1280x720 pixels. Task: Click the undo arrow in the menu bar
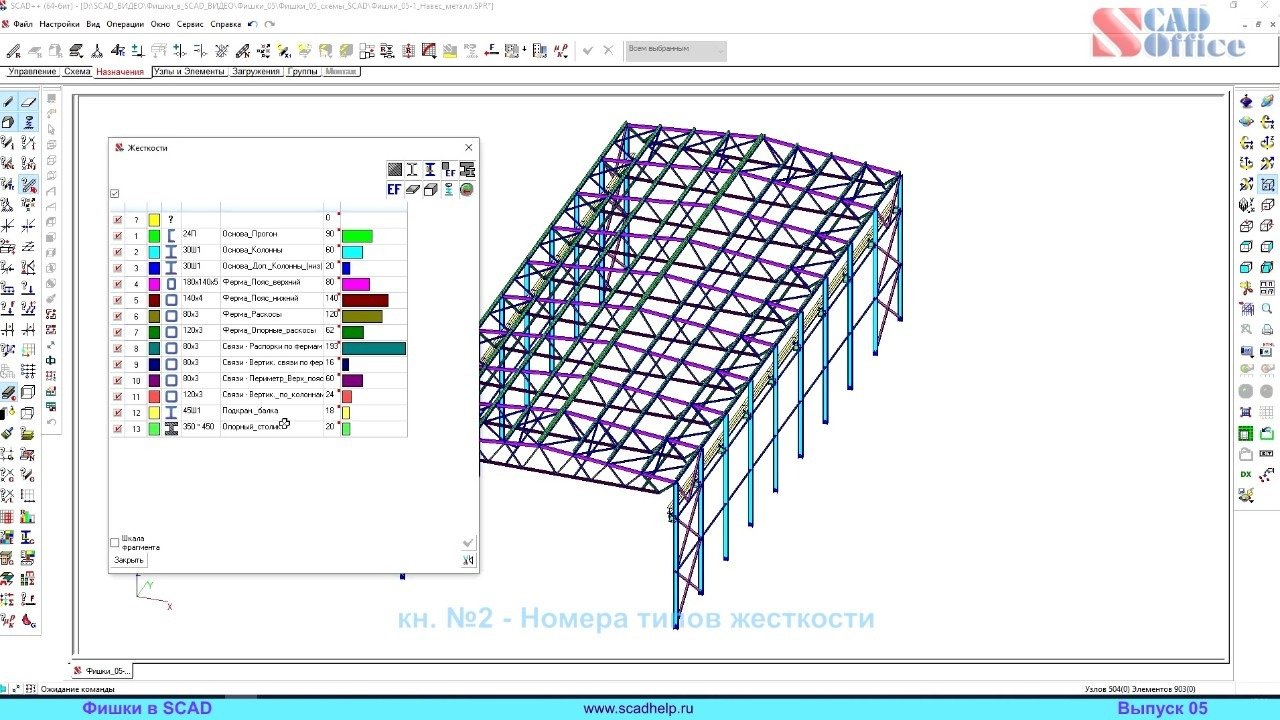(x=252, y=24)
